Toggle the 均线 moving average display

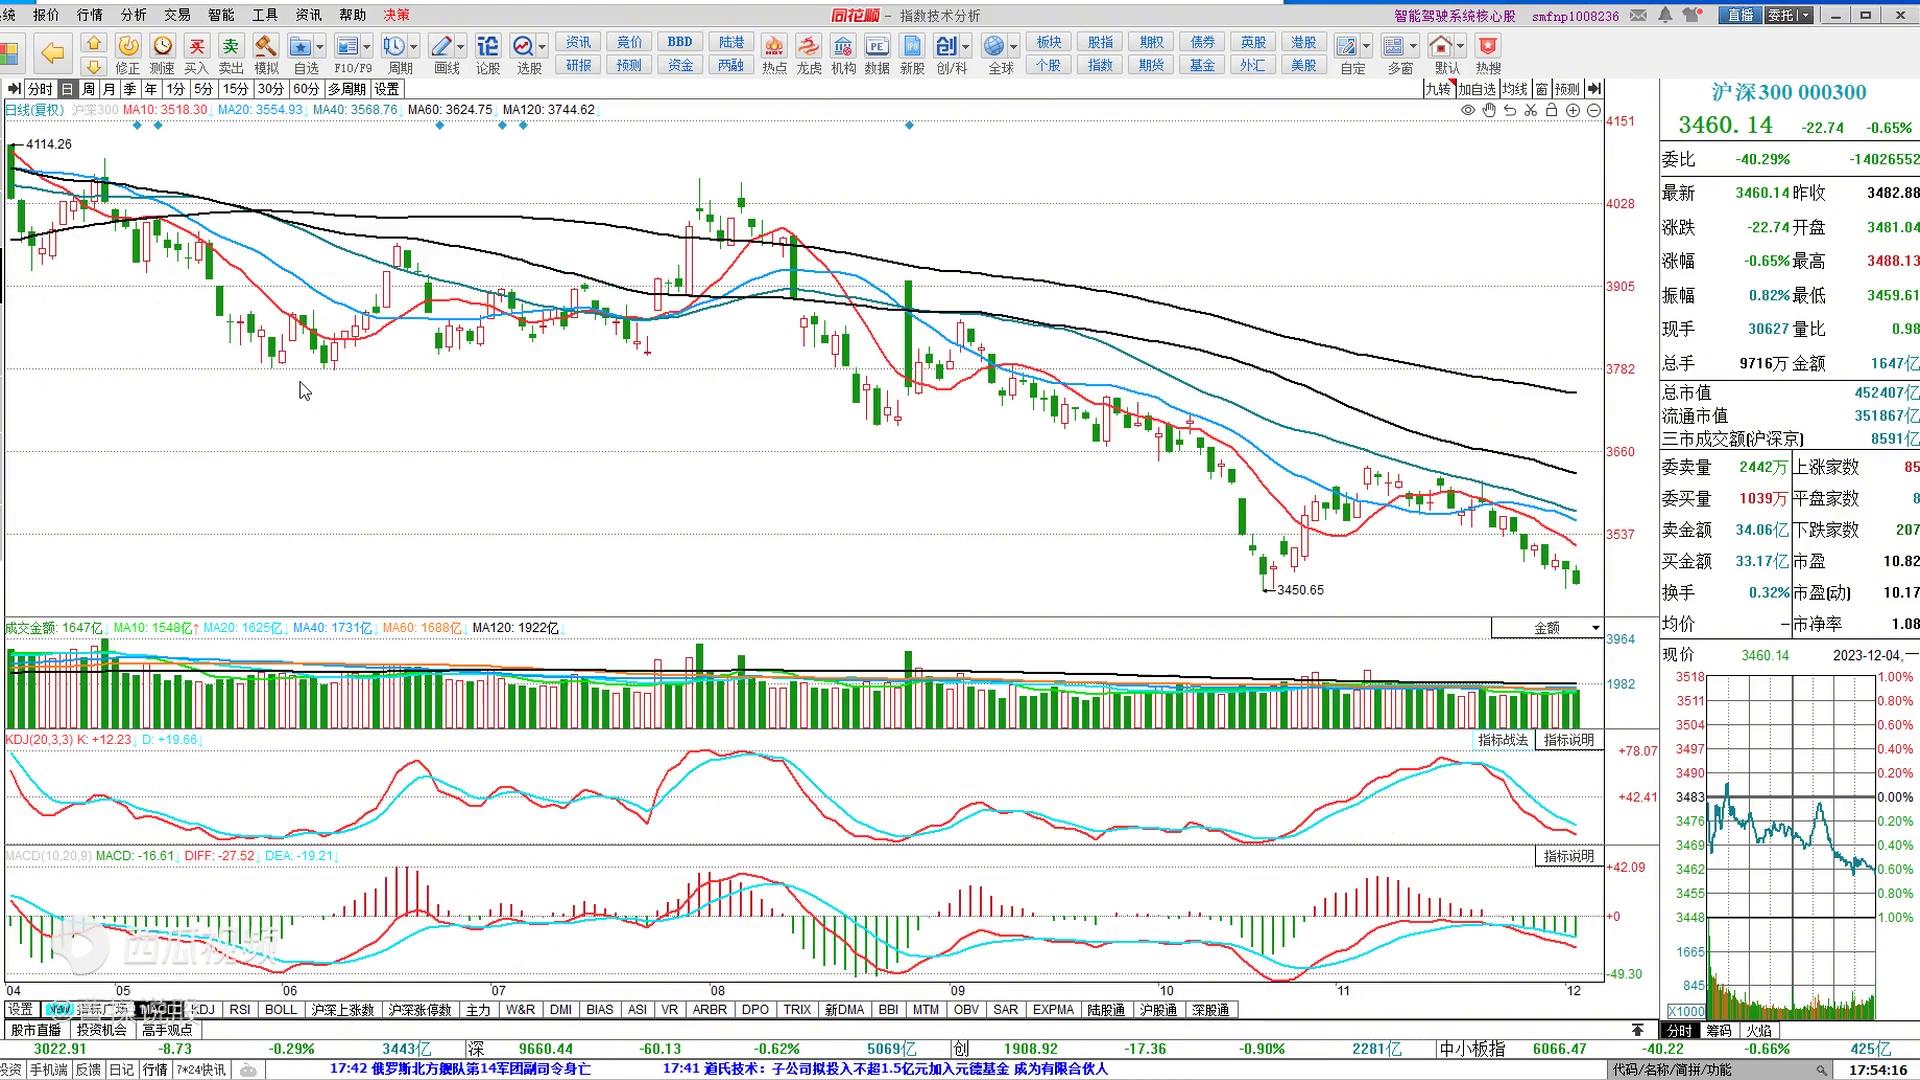[1514, 89]
